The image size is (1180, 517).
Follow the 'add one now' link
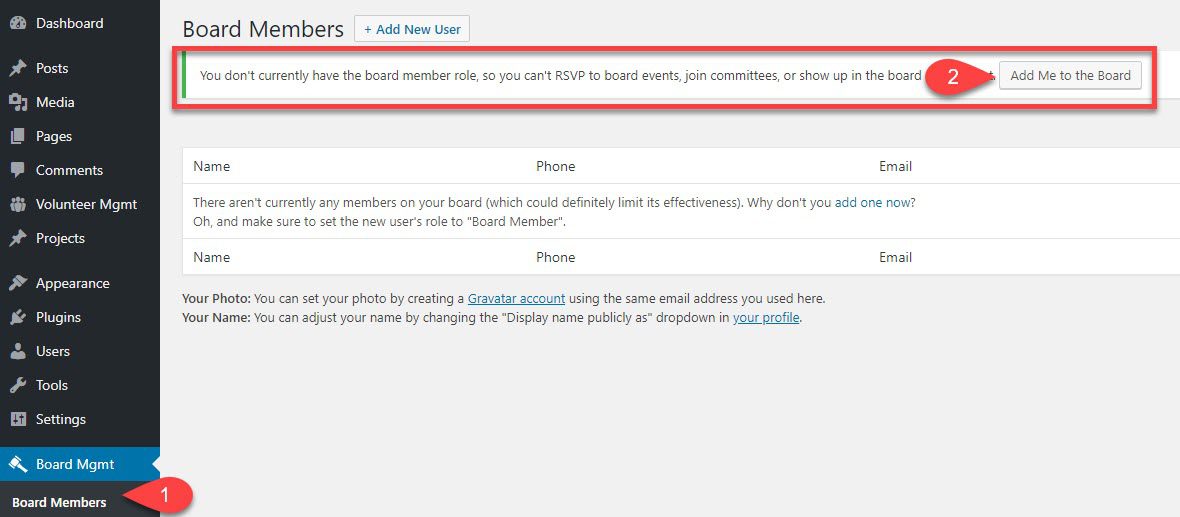coord(873,202)
